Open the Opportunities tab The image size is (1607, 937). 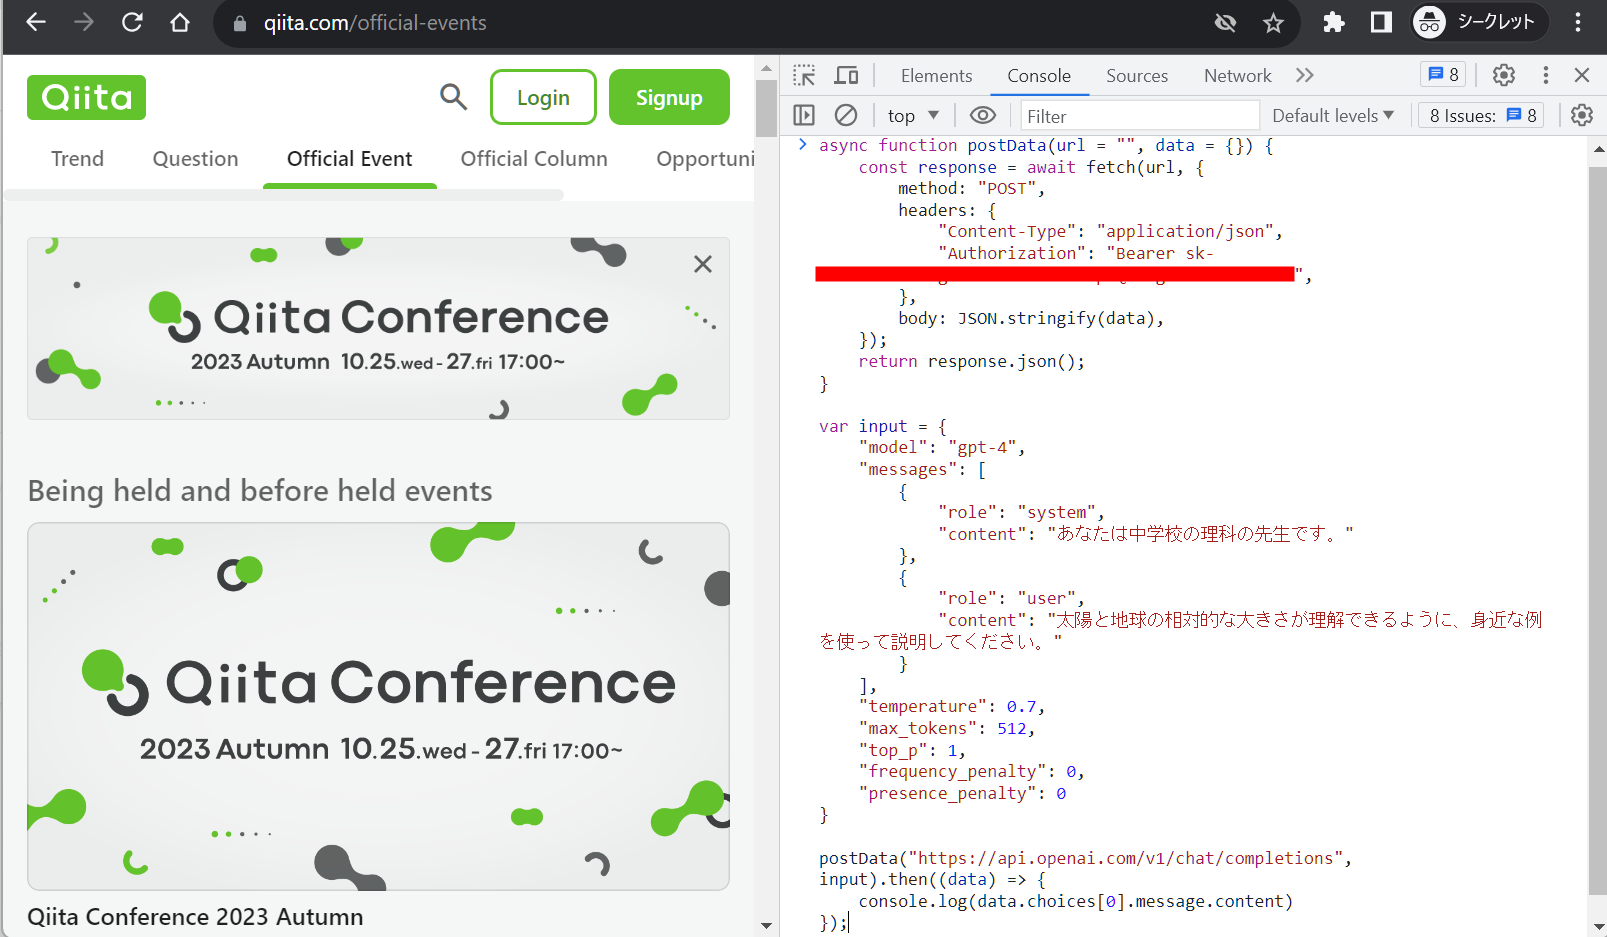click(x=705, y=159)
